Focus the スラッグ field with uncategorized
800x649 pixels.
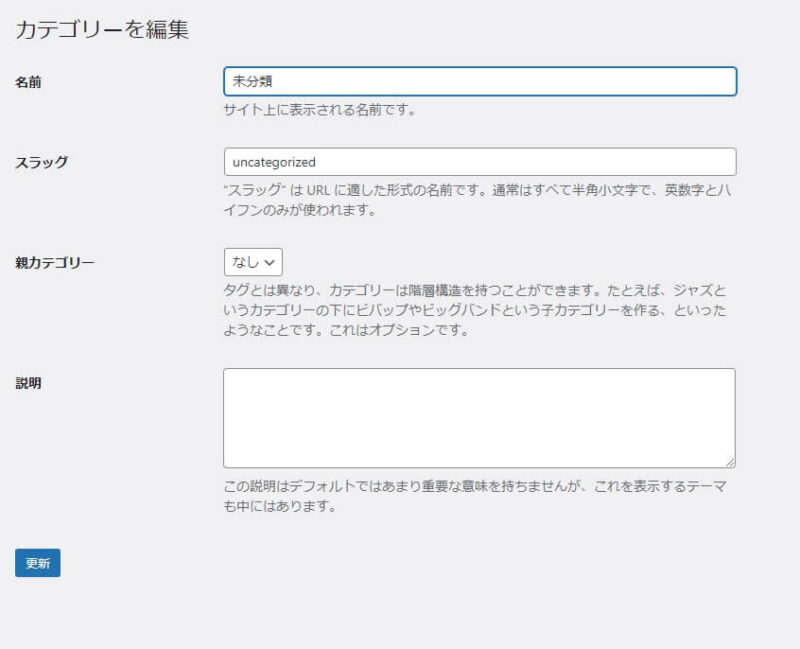click(480, 162)
